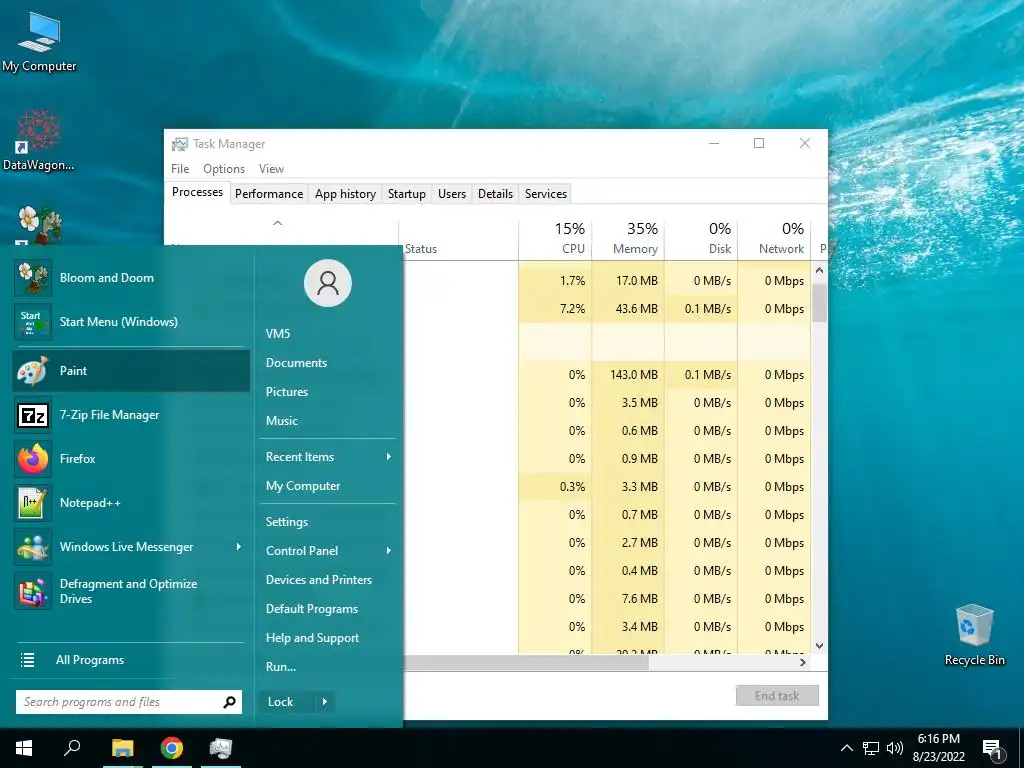Image resolution: width=1024 pixels, height=768 pixels.
Task: Open Documents from start menu
Action: tap(296, 362)
